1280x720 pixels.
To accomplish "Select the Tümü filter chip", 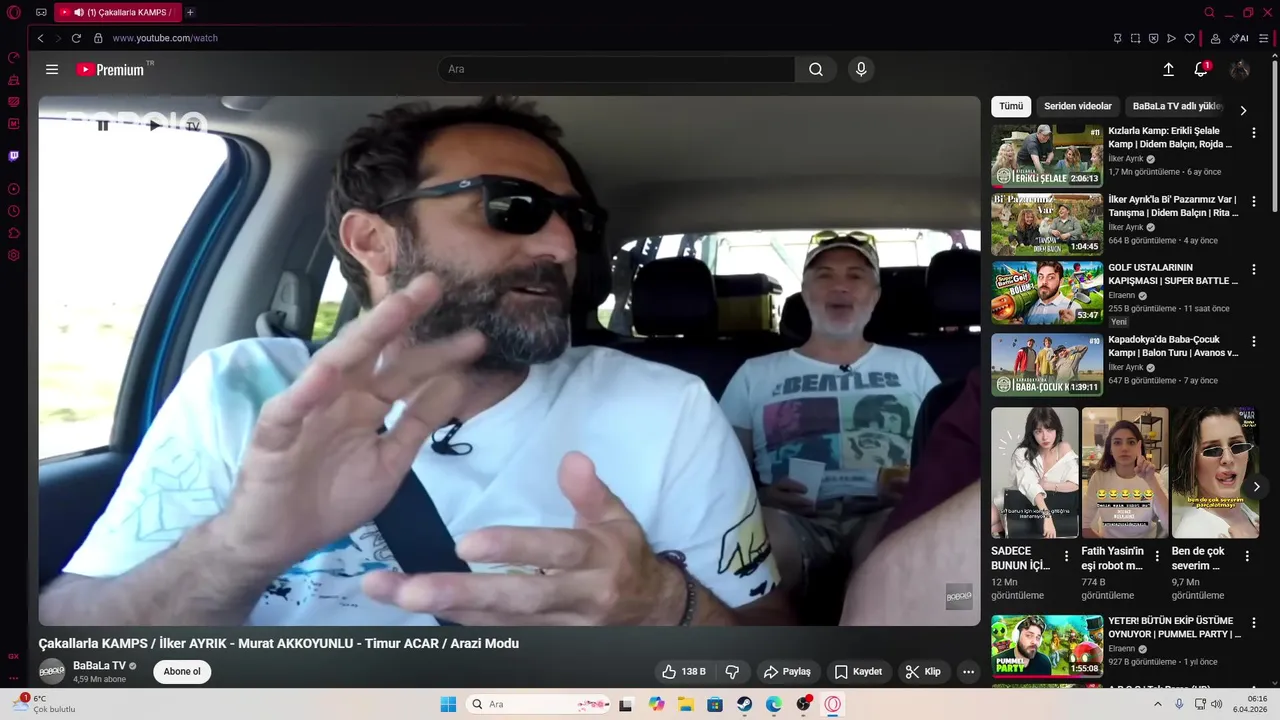I will point(1011,106).
